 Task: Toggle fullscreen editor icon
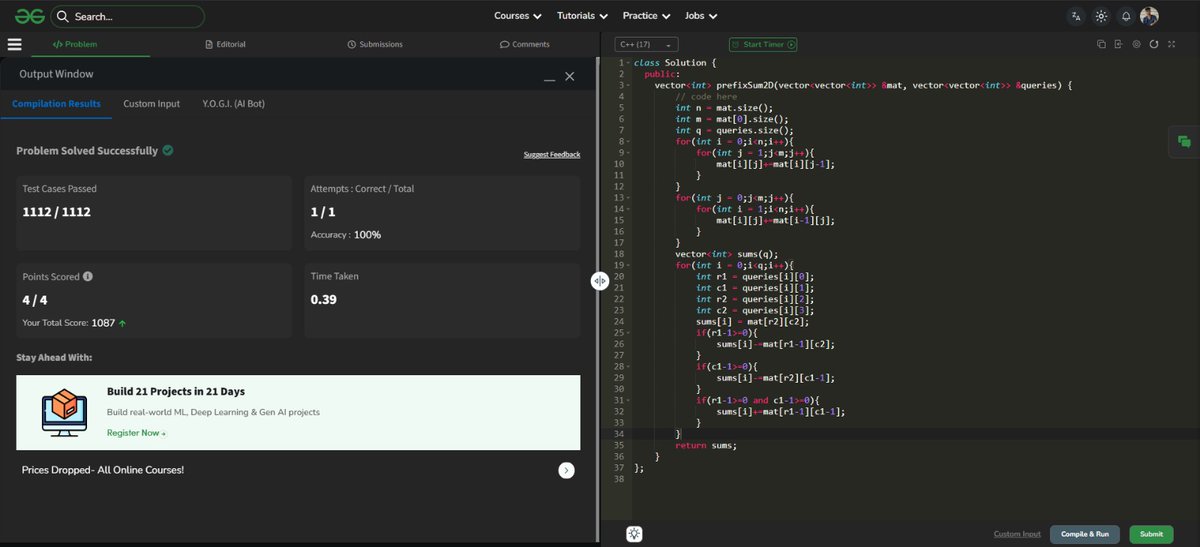1172,44
